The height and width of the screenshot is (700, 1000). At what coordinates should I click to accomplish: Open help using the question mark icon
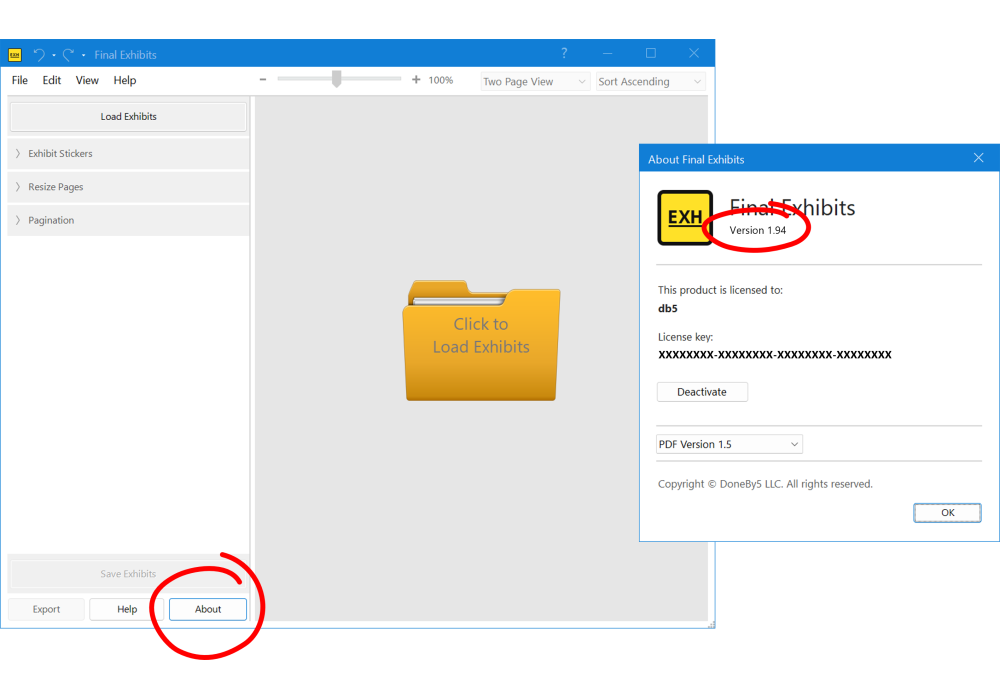point(564,54)
